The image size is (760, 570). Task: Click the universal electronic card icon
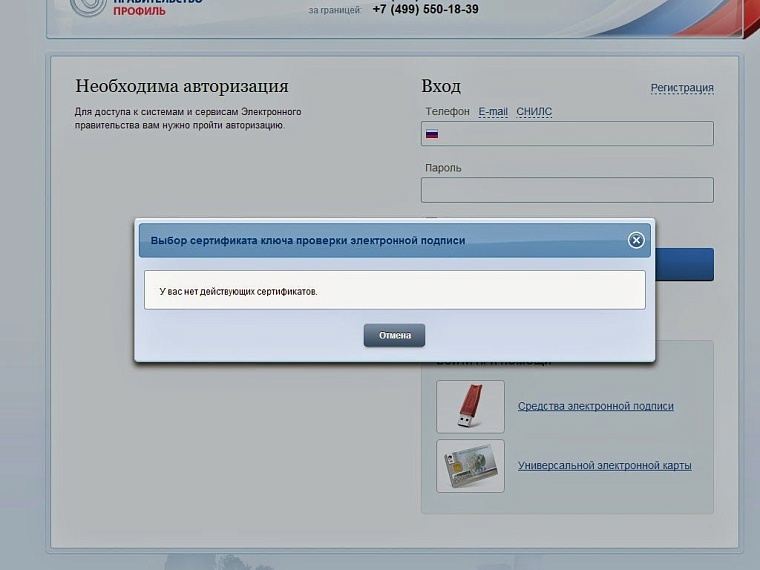[470, 466]
